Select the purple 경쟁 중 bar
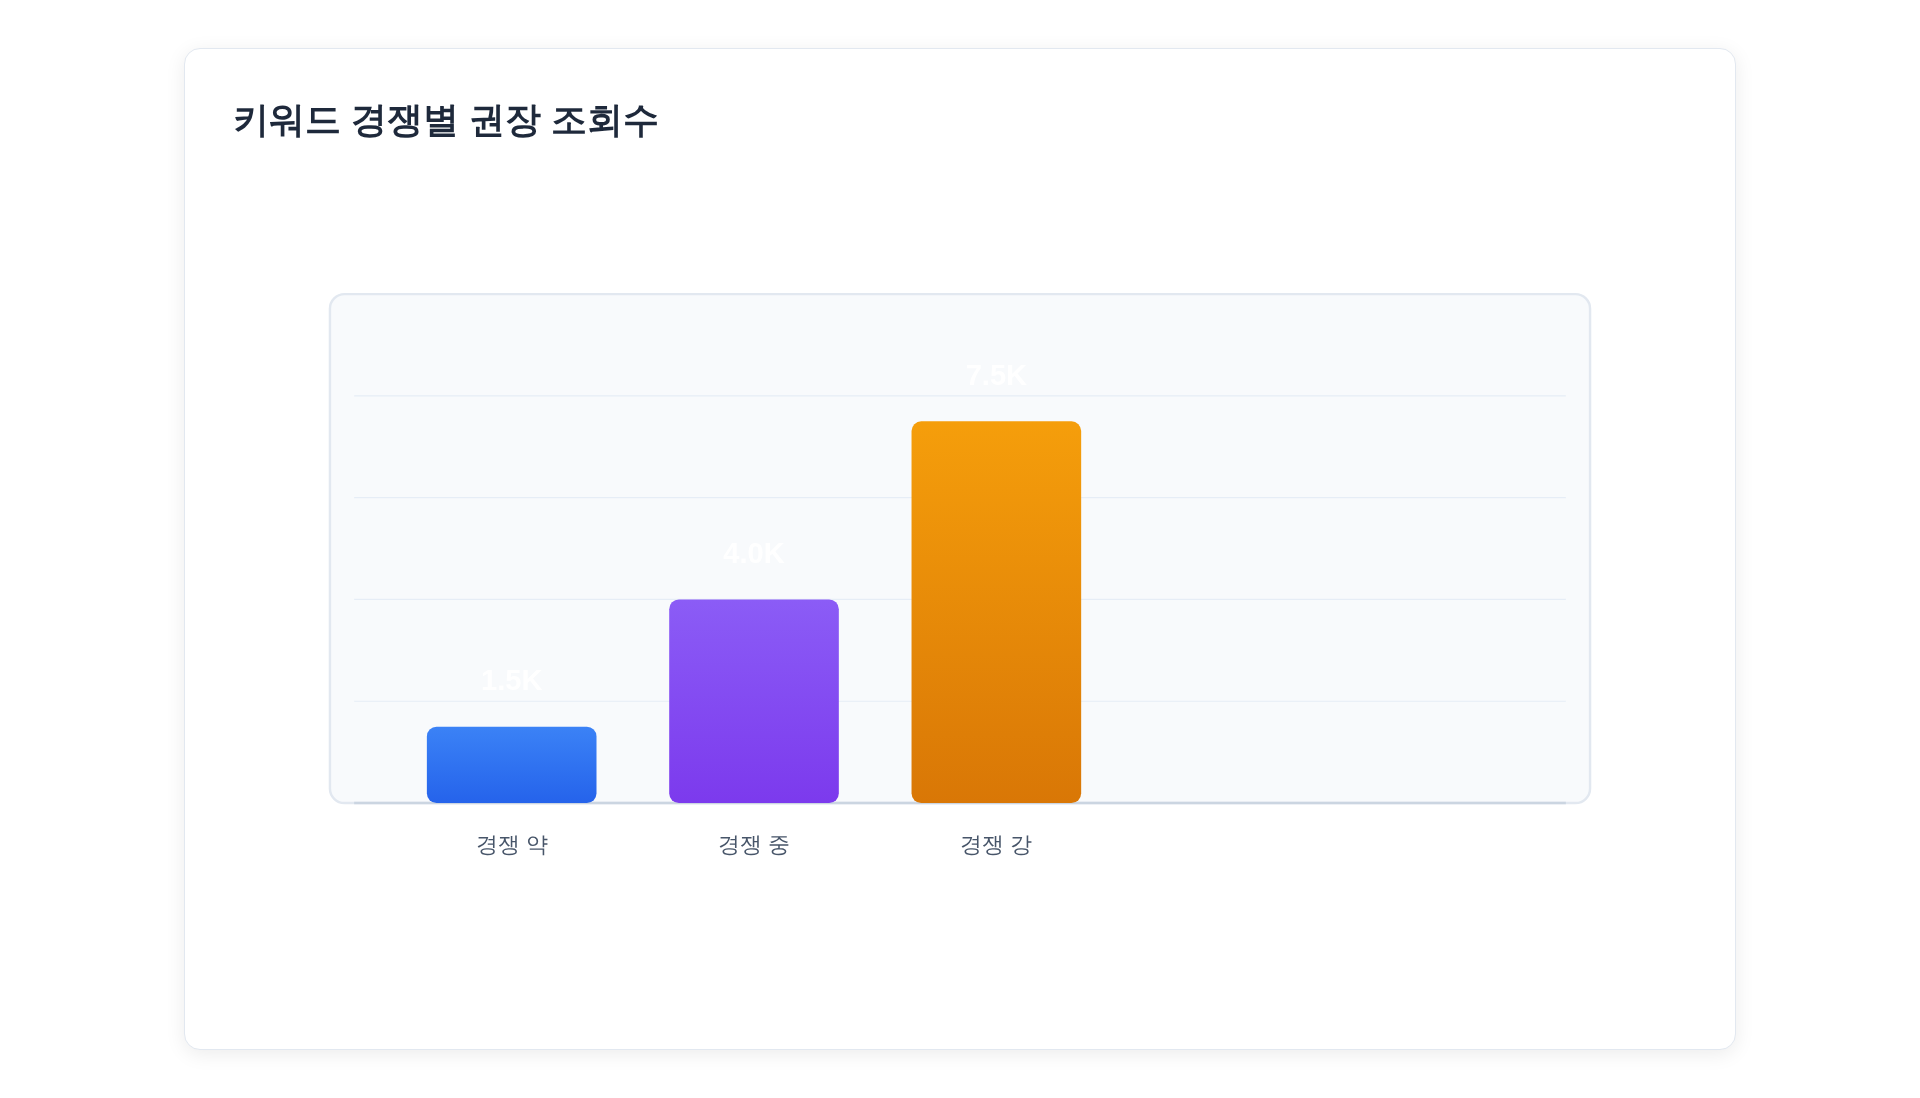The width and height of the screenshot is (1920, 1098). point(753,700)
